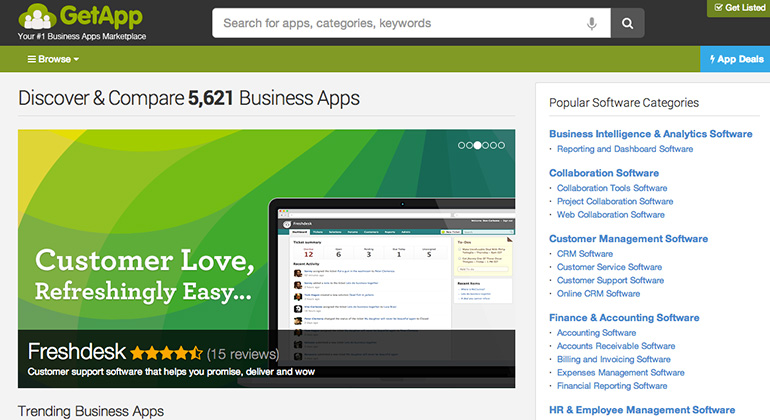
Task: Open the App Deals tab
Action: (735, 59)
